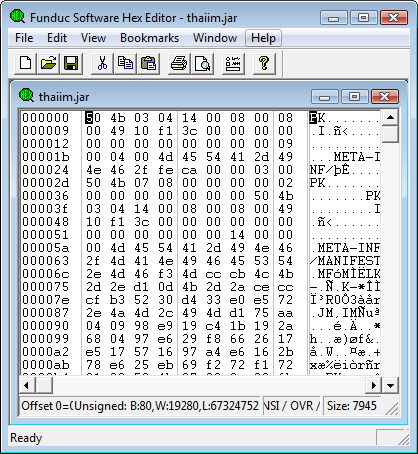The image size is (418, 454).
Task: Click the thaiim.jar document window icon
Action: [26, 96]
